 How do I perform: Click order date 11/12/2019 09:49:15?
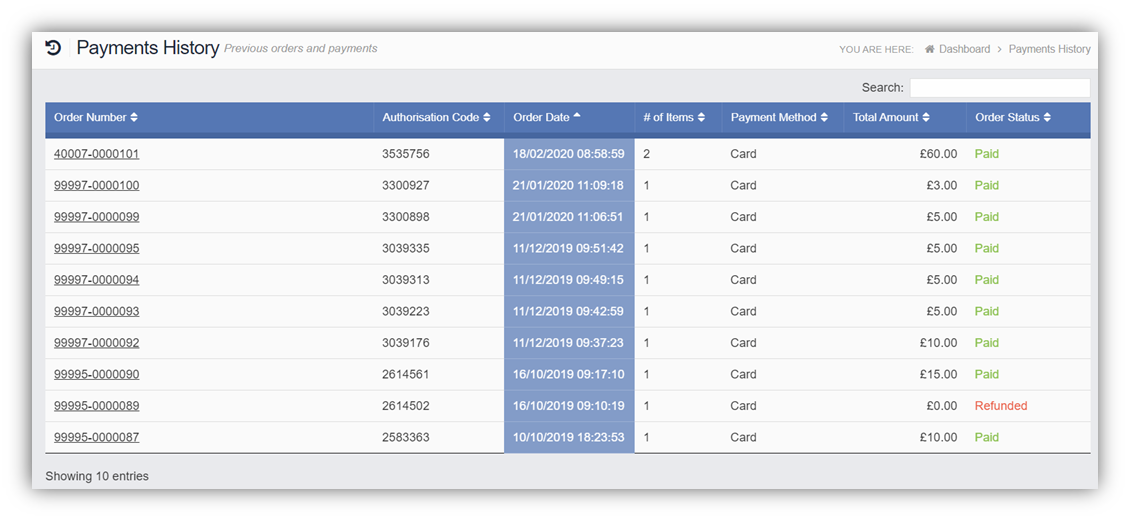pyautogui.click(x=569, y=280)
